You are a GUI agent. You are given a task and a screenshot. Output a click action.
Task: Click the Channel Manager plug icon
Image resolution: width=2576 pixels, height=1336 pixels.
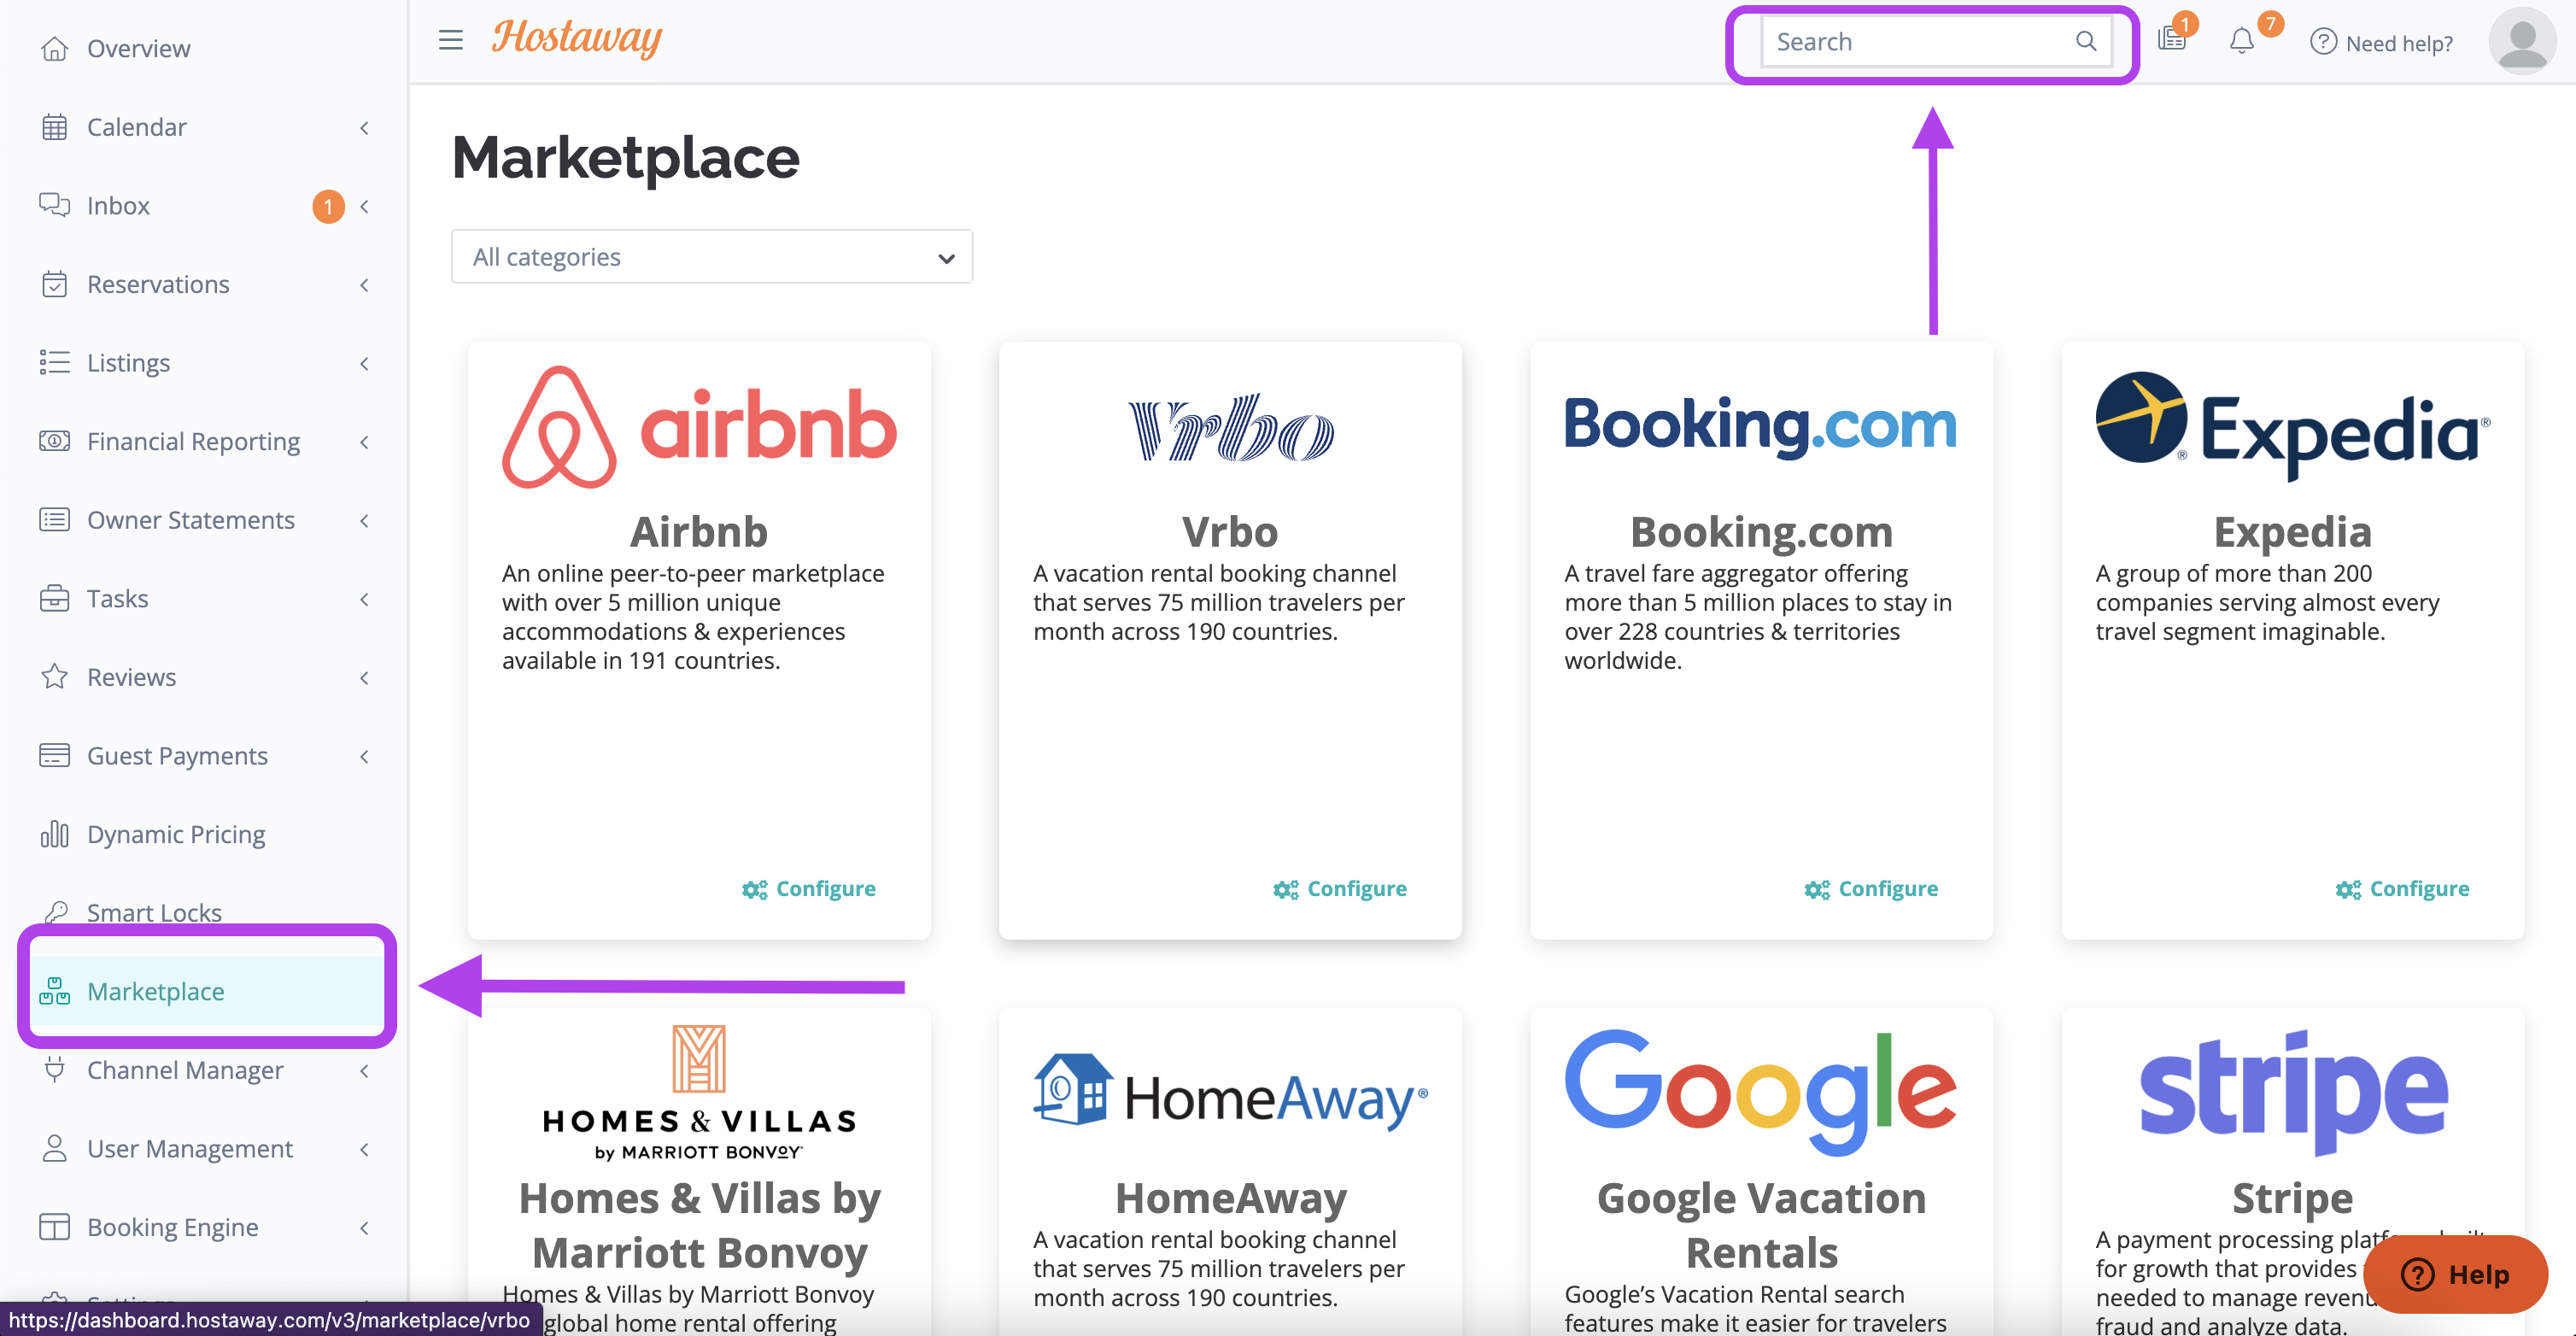tap(54, 1069)
